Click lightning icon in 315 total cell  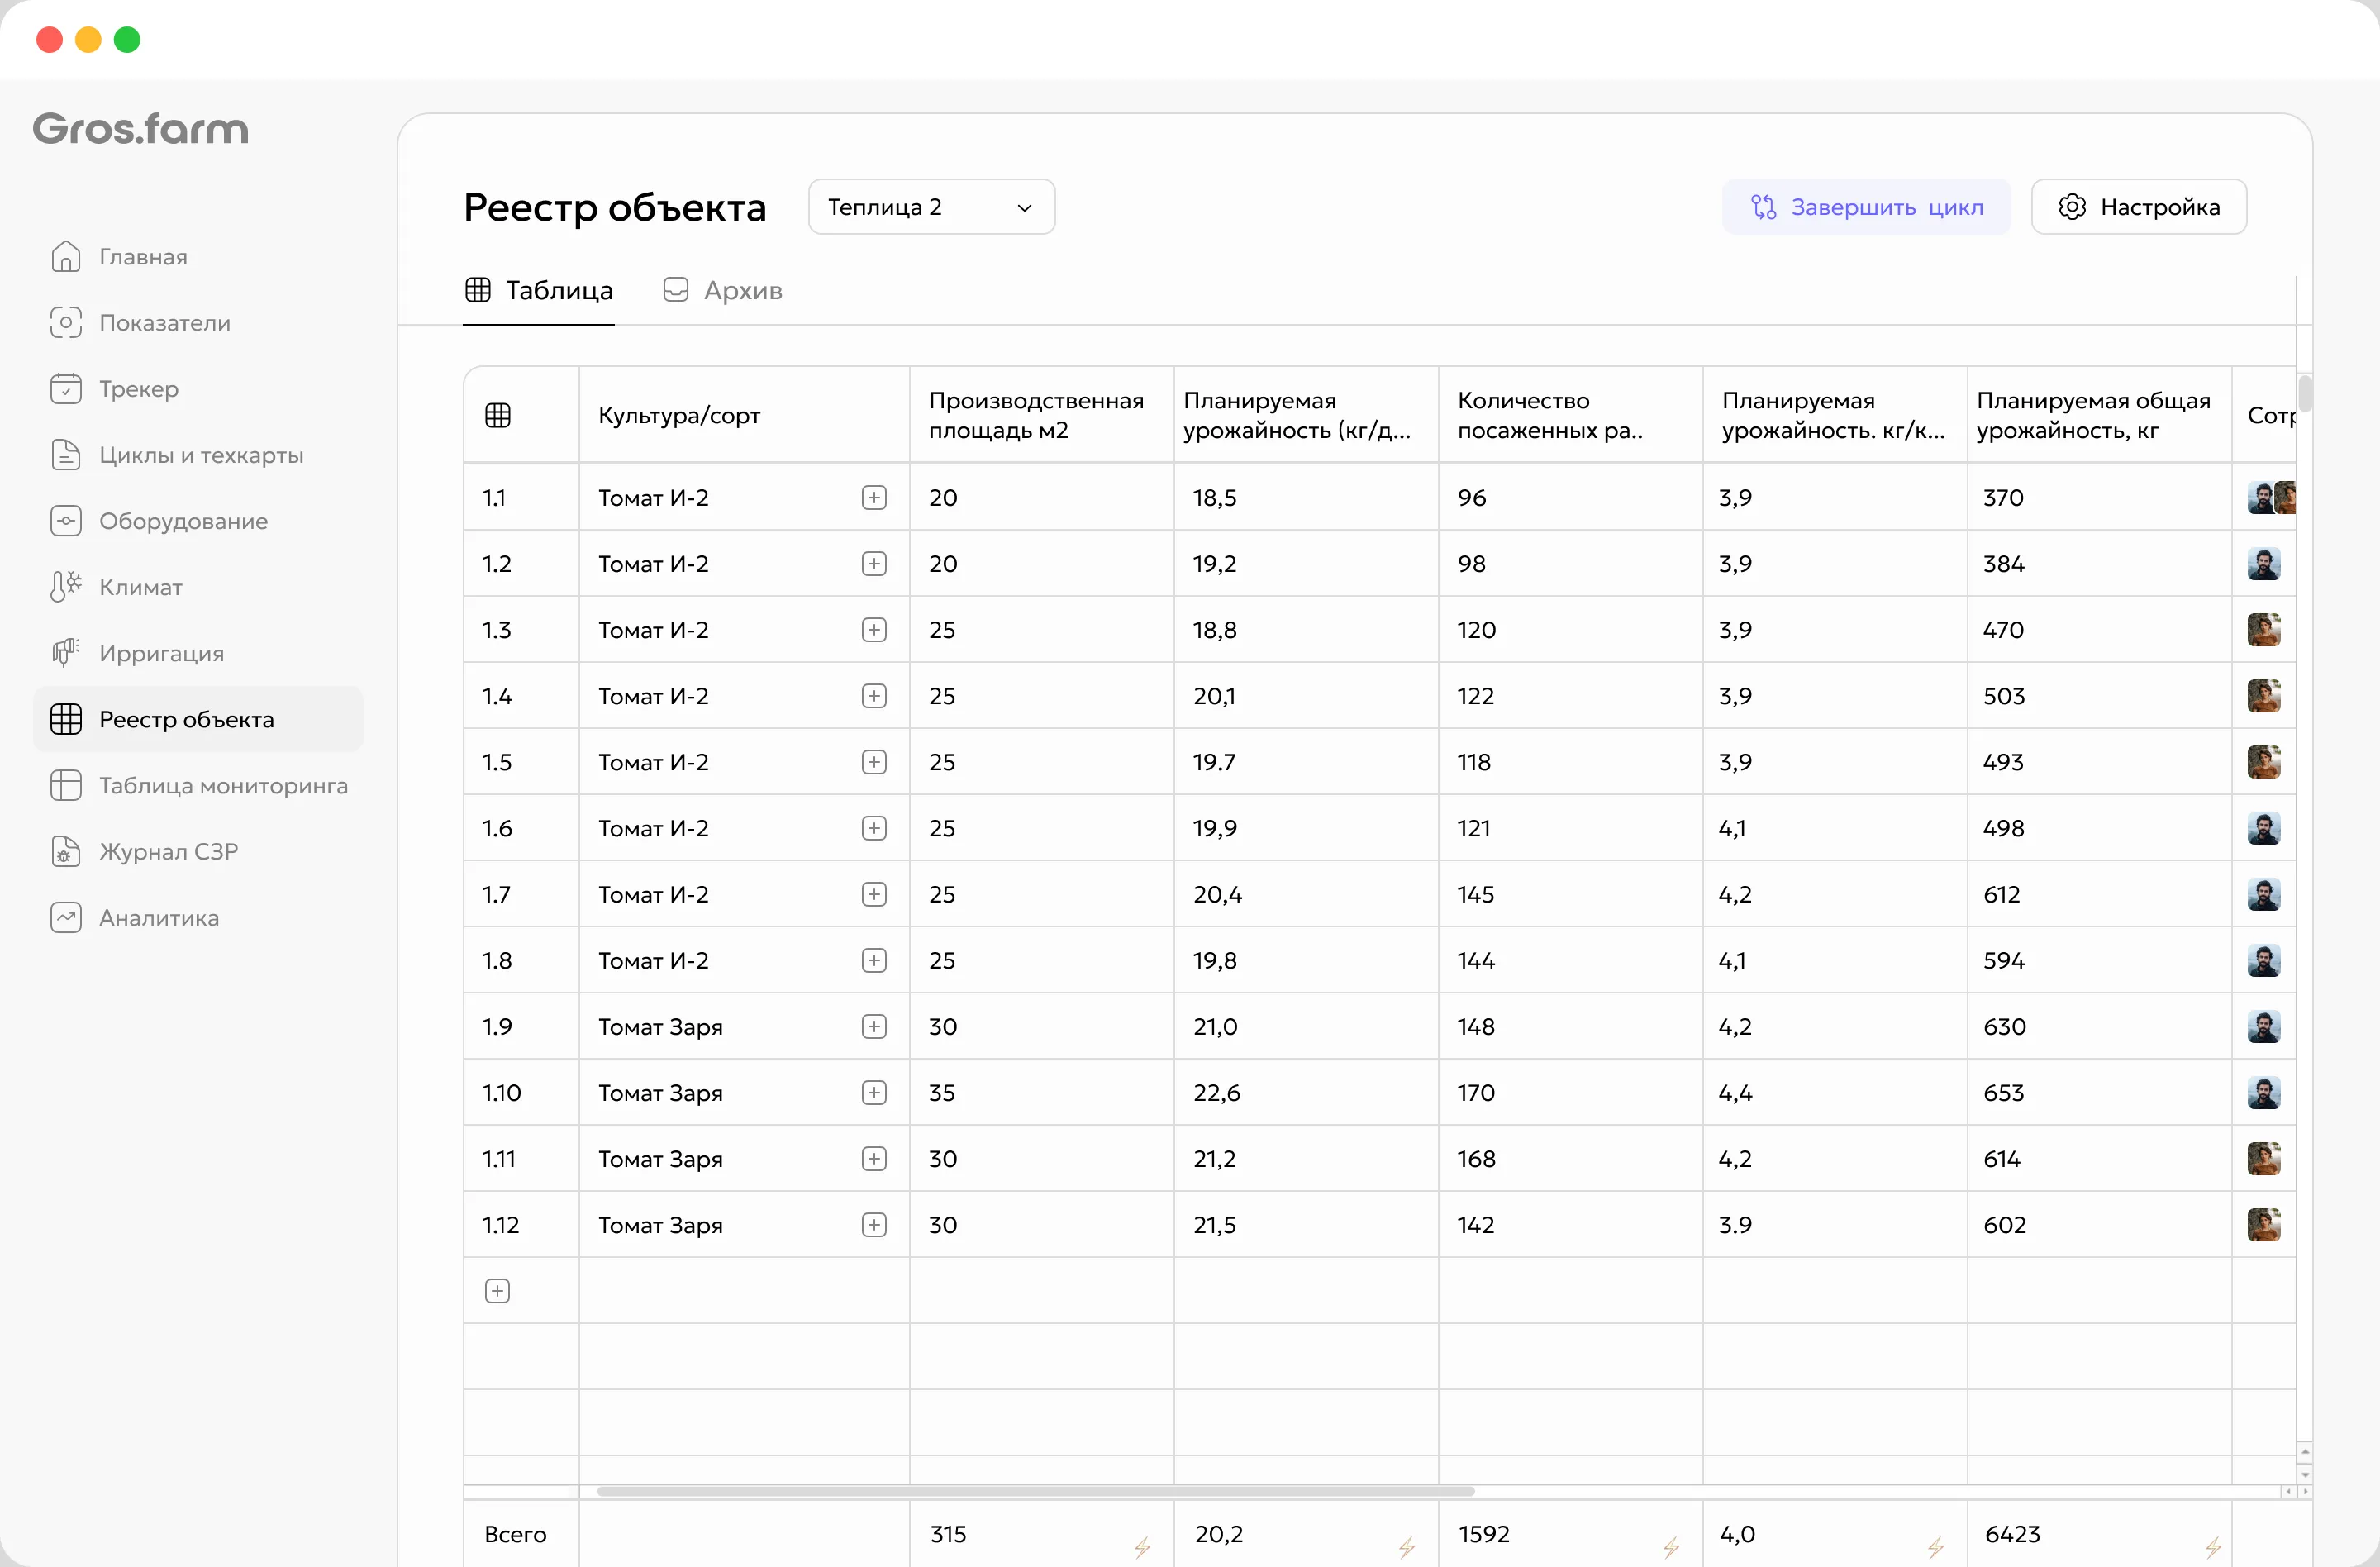[x=1143, y=1547]
